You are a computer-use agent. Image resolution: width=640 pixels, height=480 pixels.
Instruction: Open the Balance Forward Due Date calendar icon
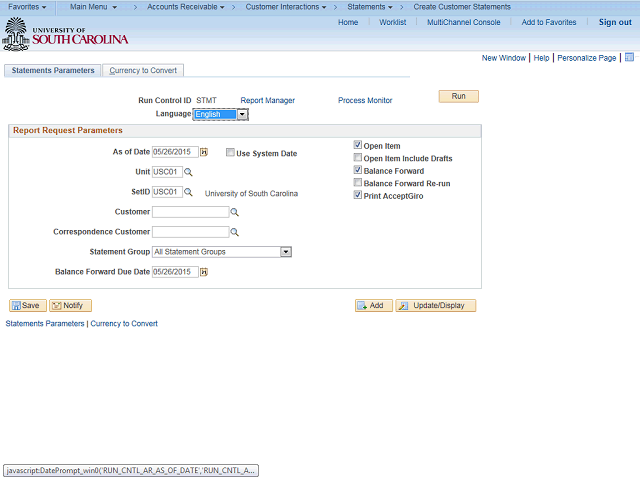click(204, 272)
